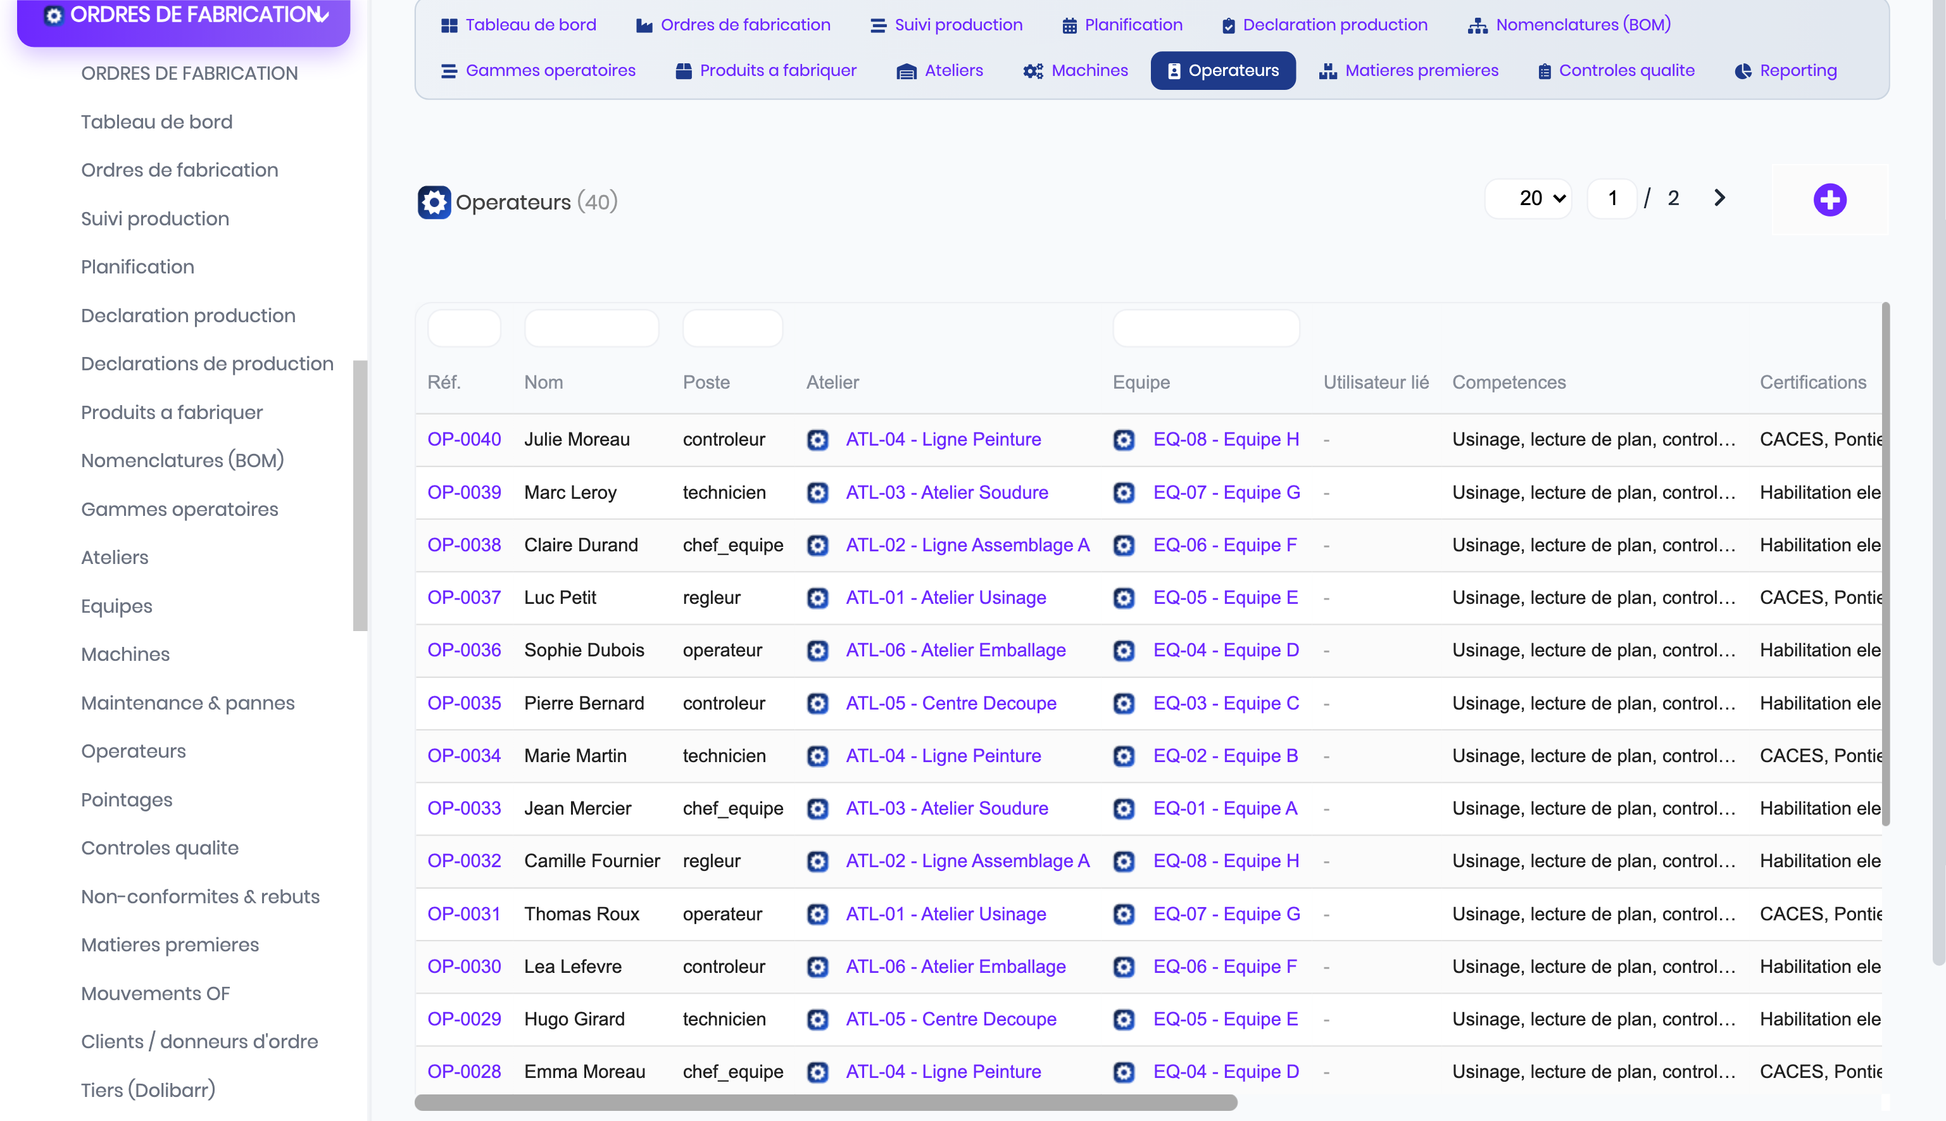
Task: Open EQ-06 - Equipe F link for Claire Durand
Action: click(x=1225, y=545)
